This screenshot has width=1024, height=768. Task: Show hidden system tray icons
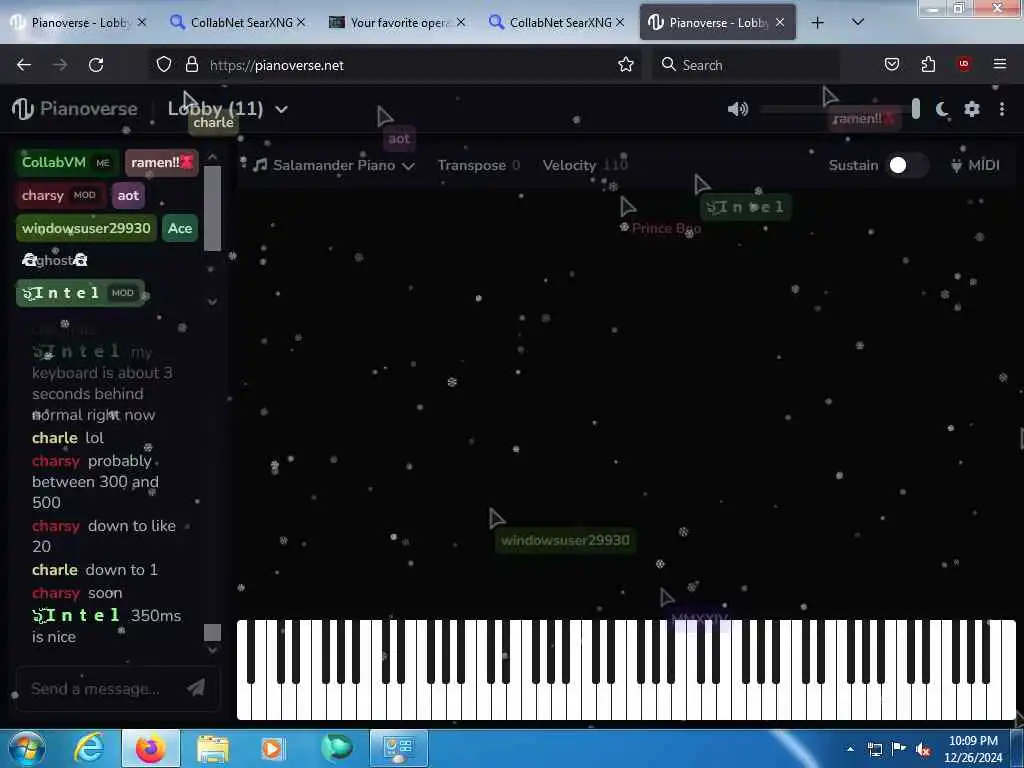(x=850, y=749)
